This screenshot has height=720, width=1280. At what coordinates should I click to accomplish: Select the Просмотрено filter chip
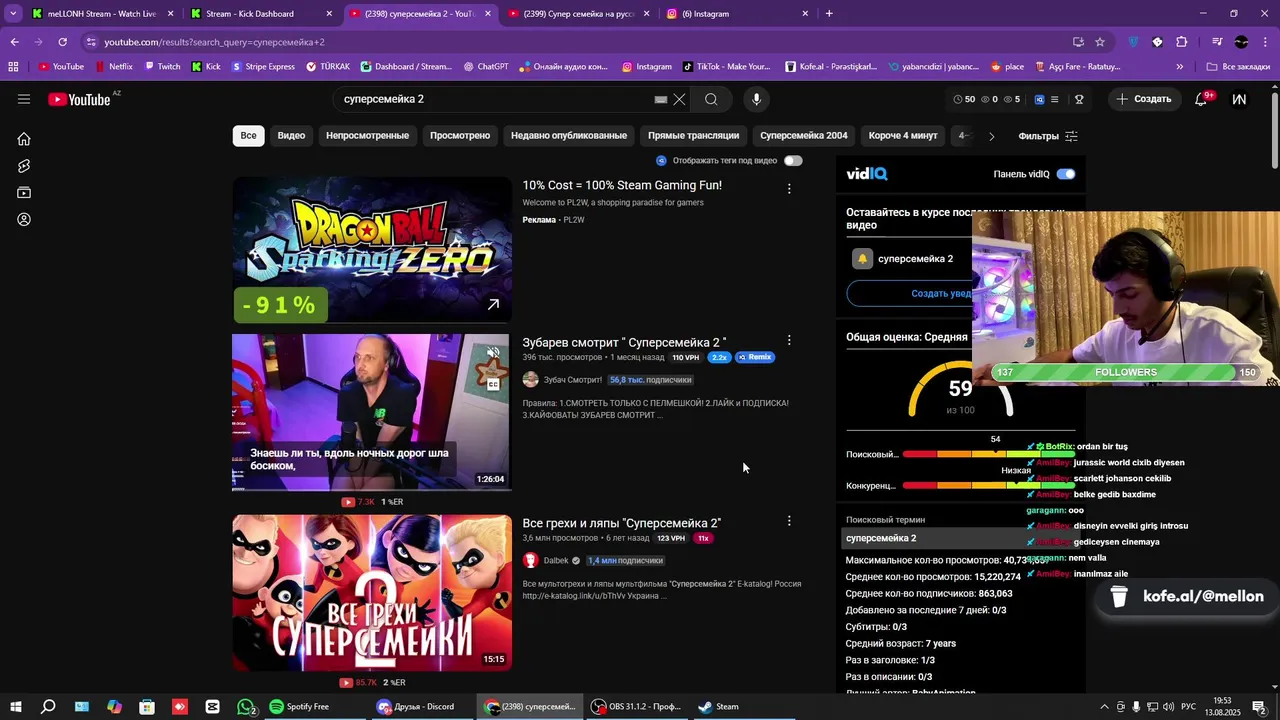point(460,136)
